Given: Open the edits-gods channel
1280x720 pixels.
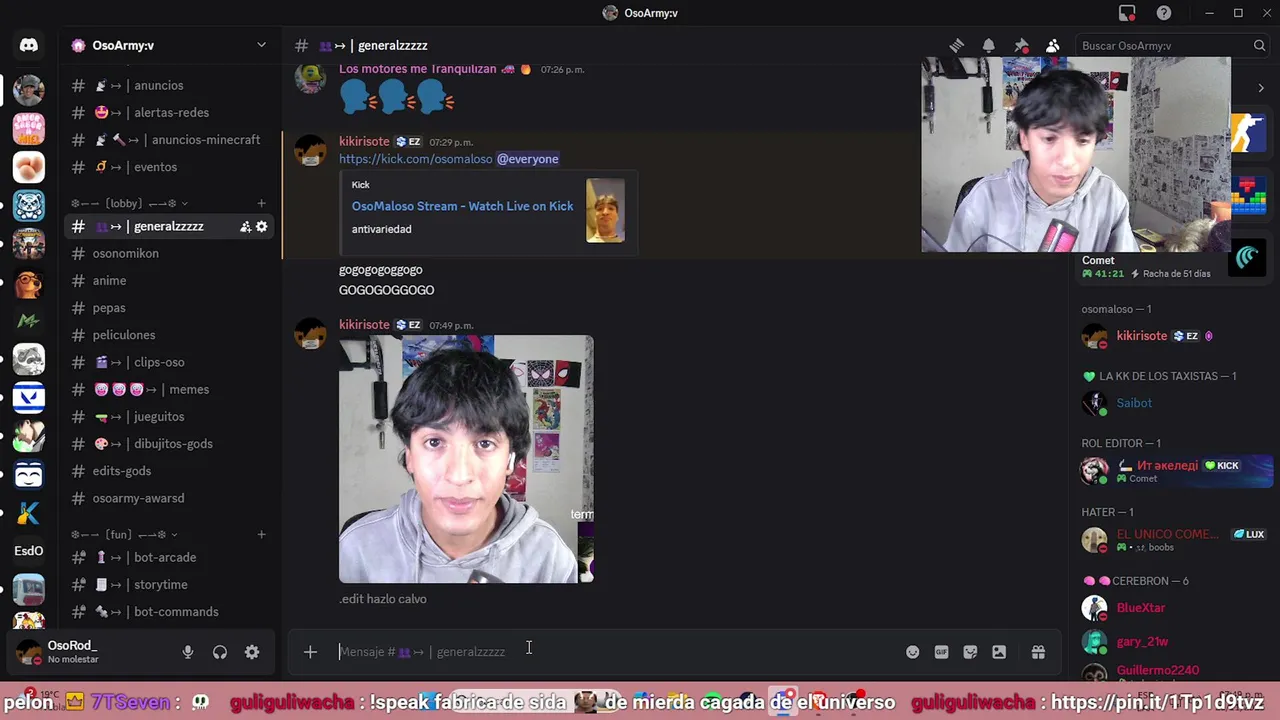Looking at the screenshot, I should (x=169, y=471).
